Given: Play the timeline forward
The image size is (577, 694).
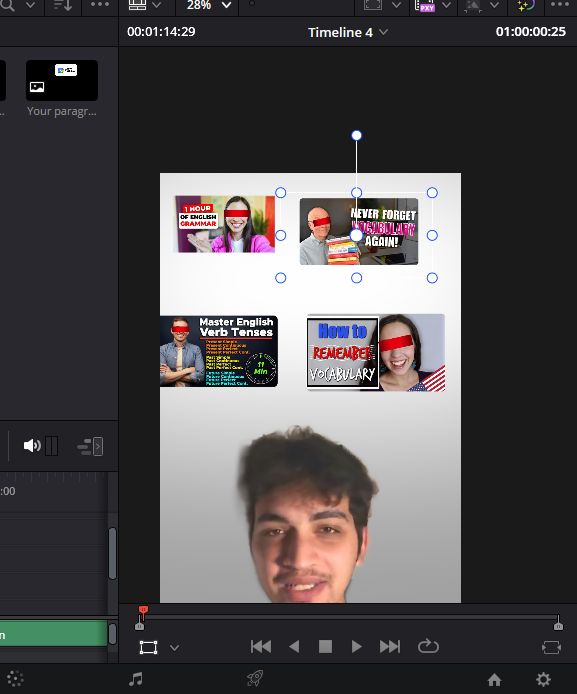Looking at the screenshot, I should (356, 647).
